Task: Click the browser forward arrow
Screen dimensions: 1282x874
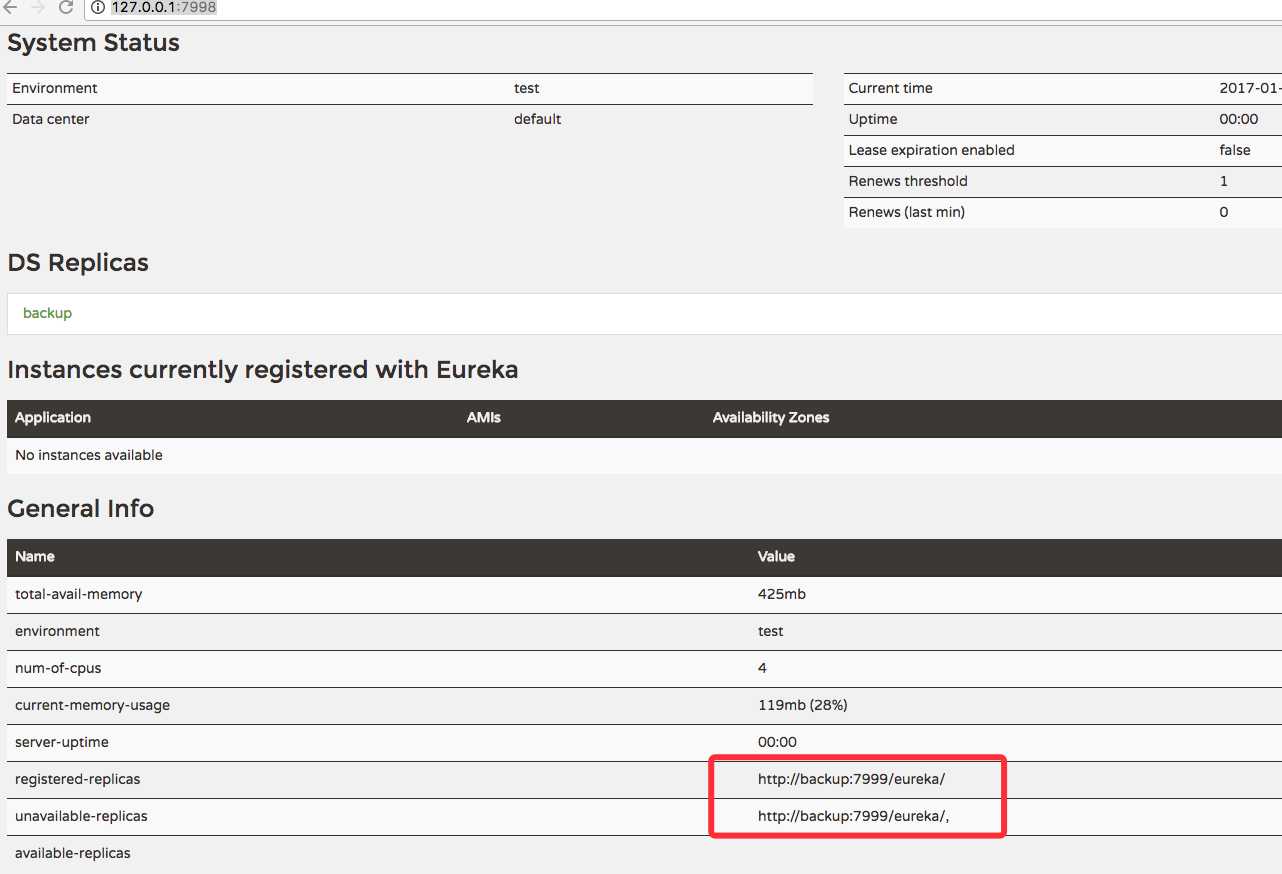Action: coord(38,7)
